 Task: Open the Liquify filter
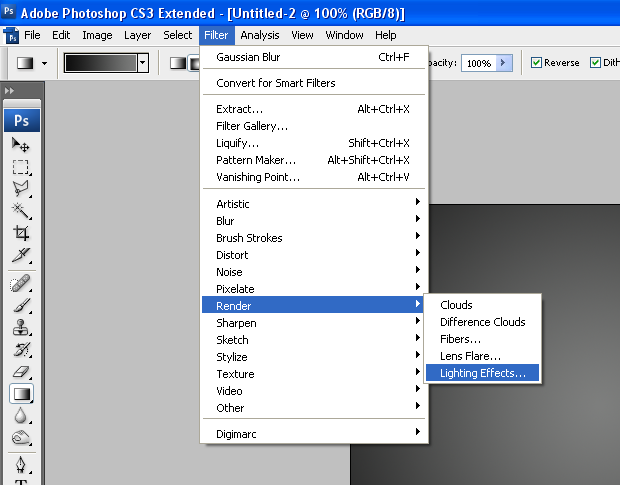click(313, 143)
